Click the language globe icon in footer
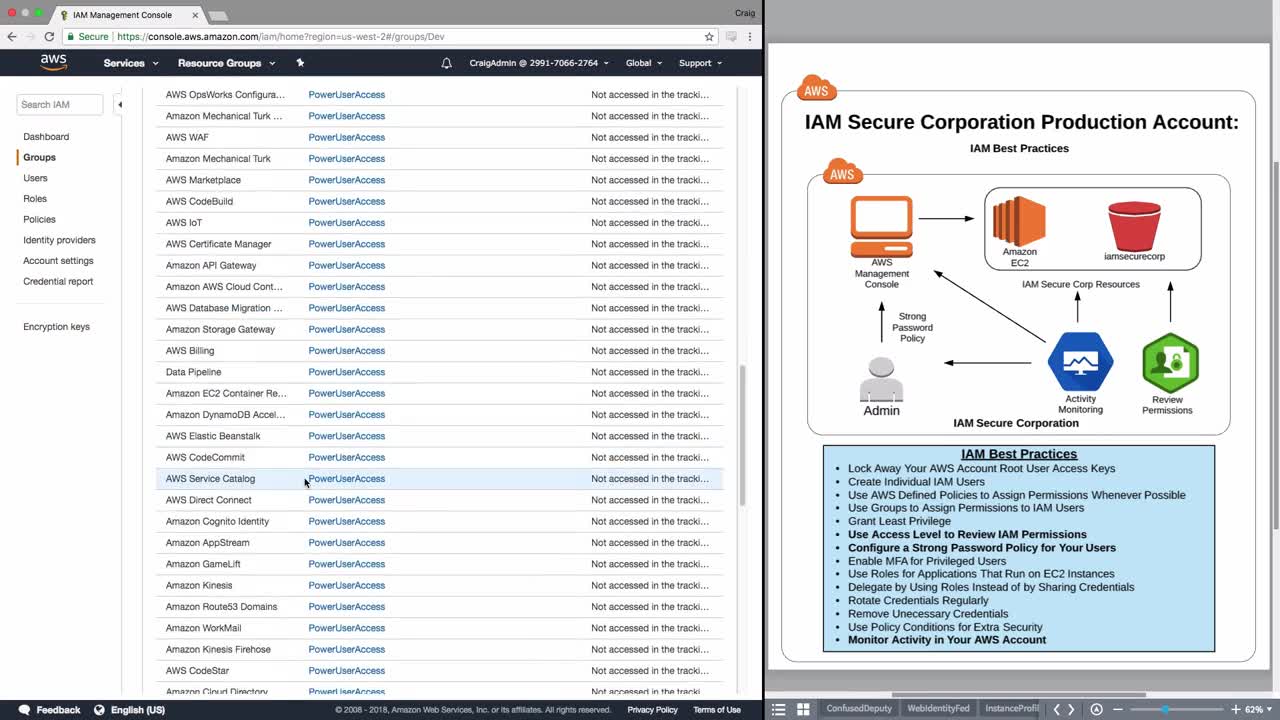Viewport: 1280px width, 720px height. pos(99,710)
